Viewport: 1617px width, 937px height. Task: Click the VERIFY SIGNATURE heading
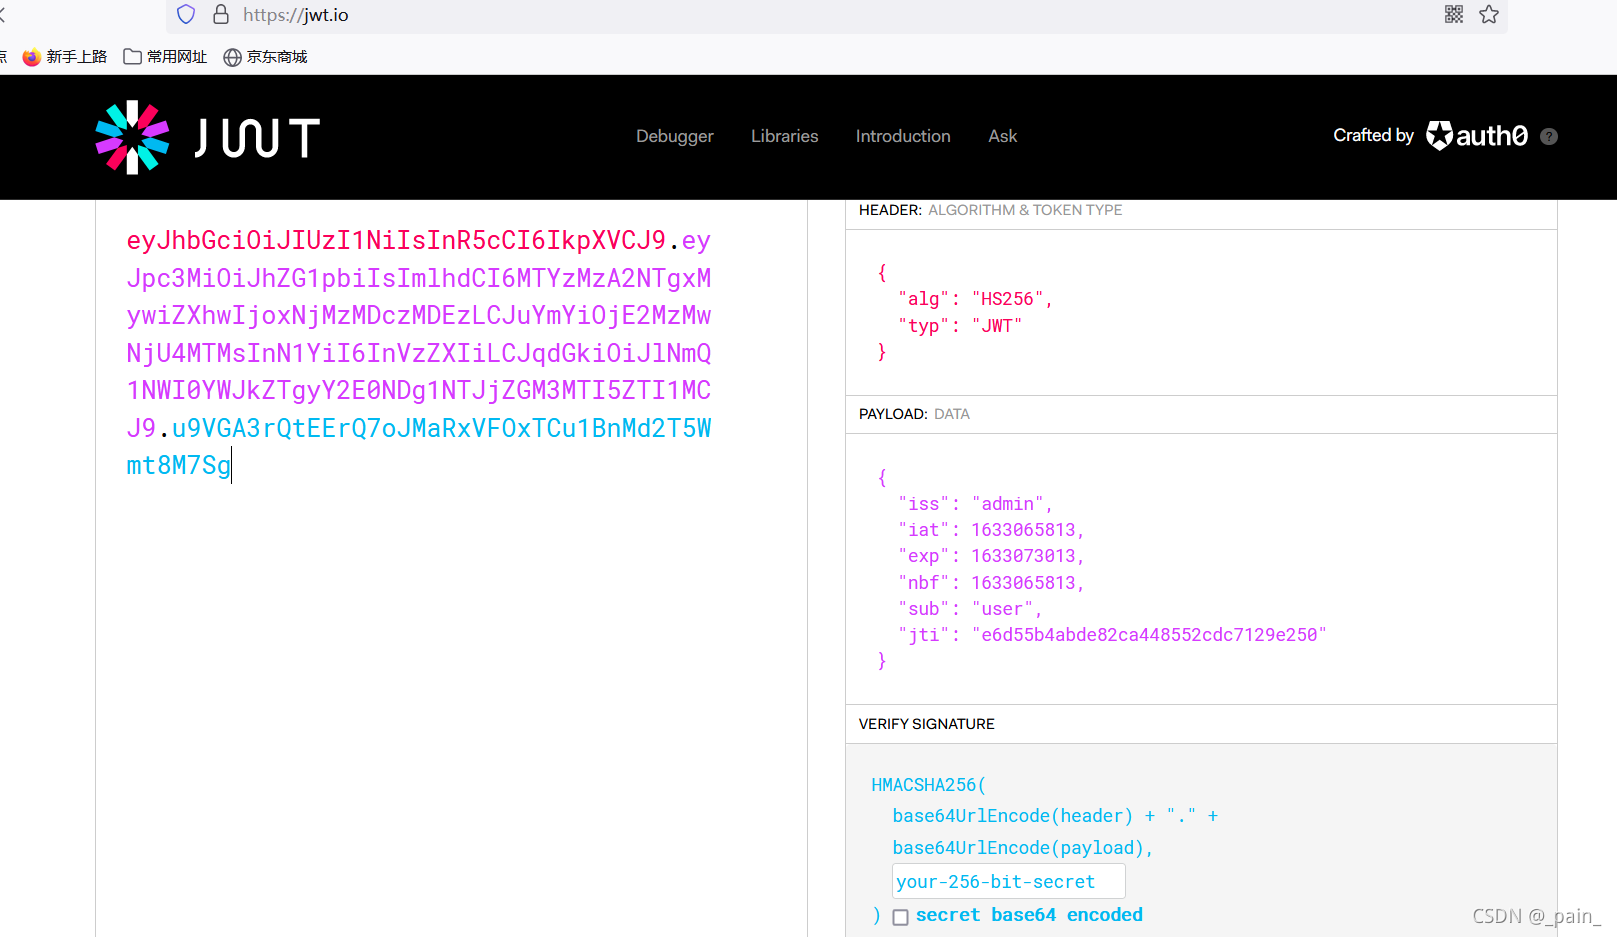point(926,724)
